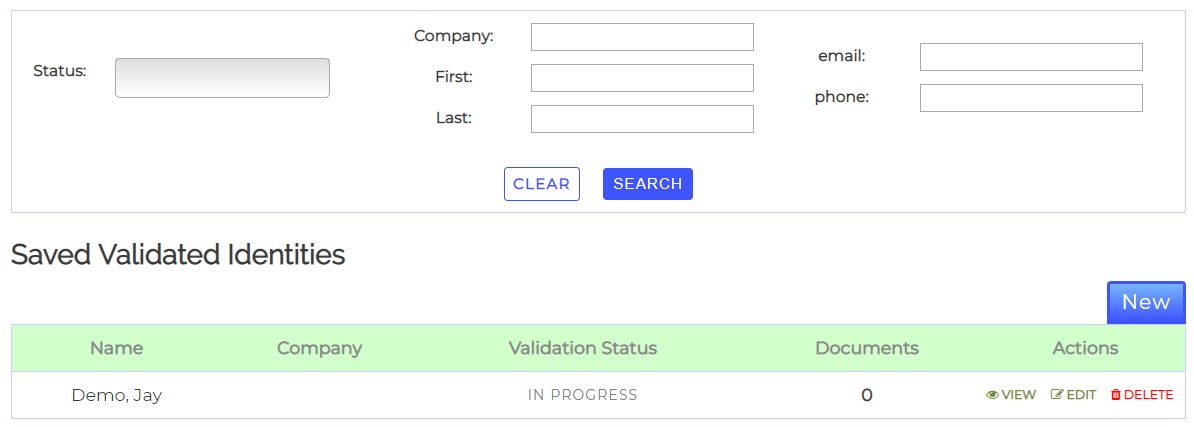Viewport: 1194px width, 427px height.
Task: Click the Company column header in table
Action: pyautogui.click(x=319, y=348)
